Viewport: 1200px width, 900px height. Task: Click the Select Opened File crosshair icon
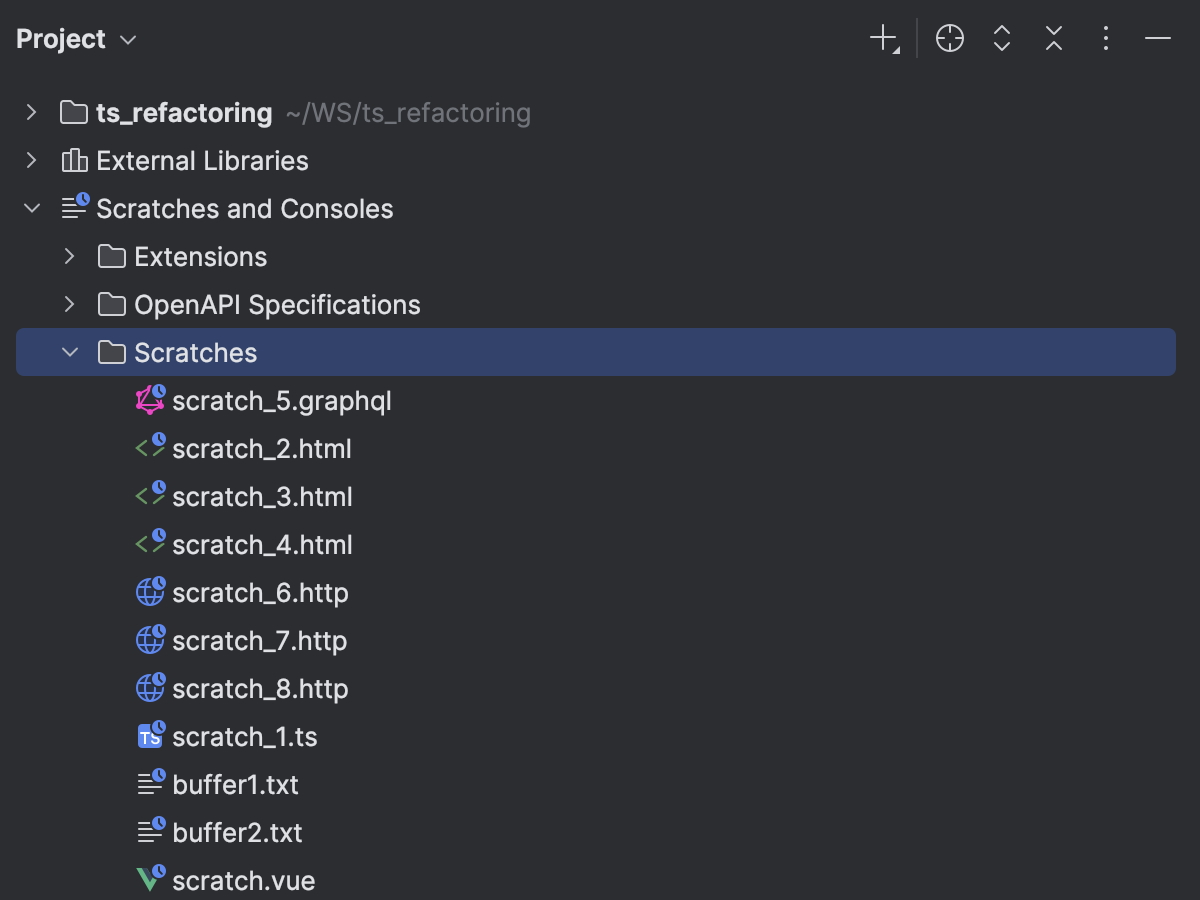(x=950, y=39)
